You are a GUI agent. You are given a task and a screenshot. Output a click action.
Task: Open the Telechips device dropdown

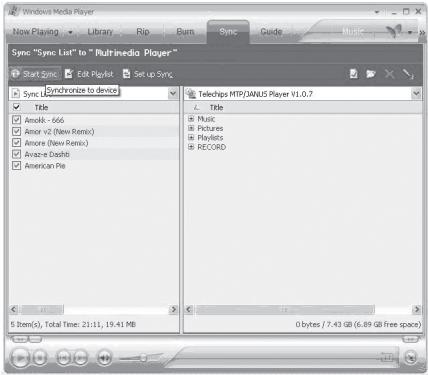pos(416,94)
